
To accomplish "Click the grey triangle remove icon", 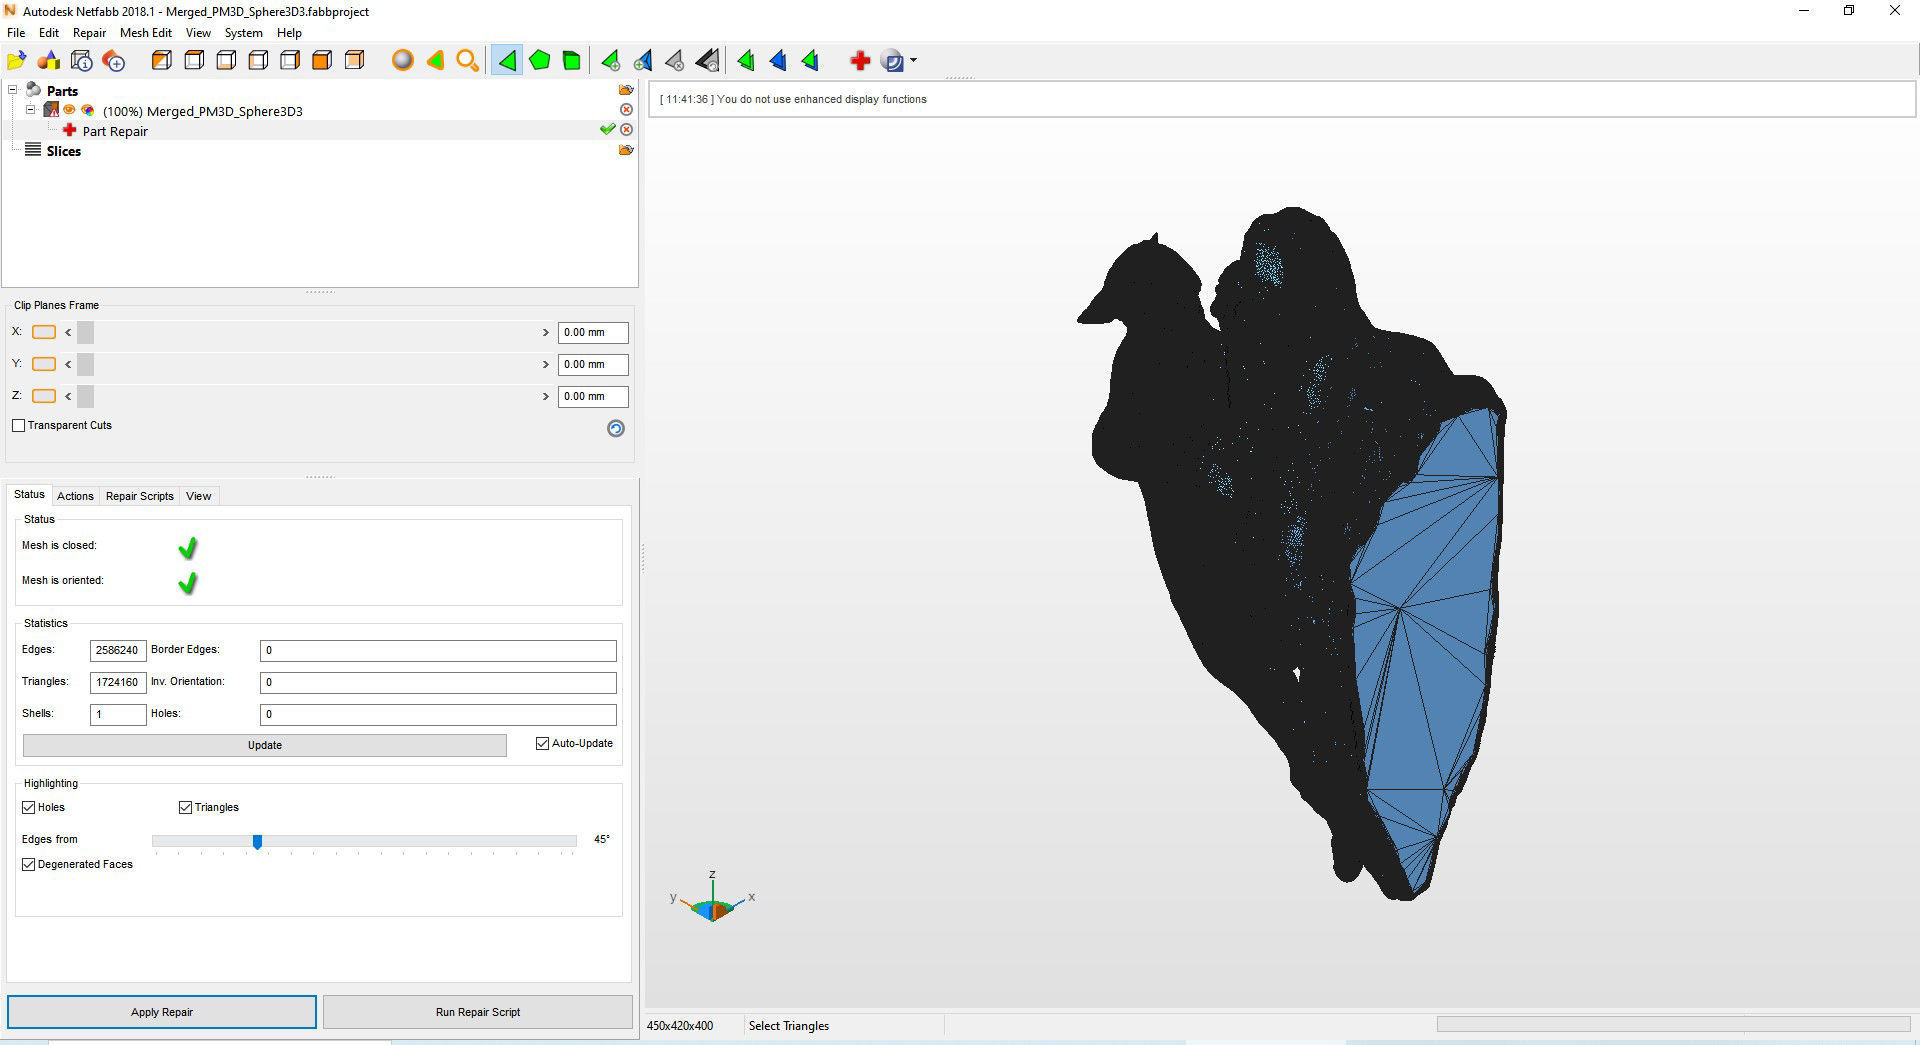I will [675, 61].
